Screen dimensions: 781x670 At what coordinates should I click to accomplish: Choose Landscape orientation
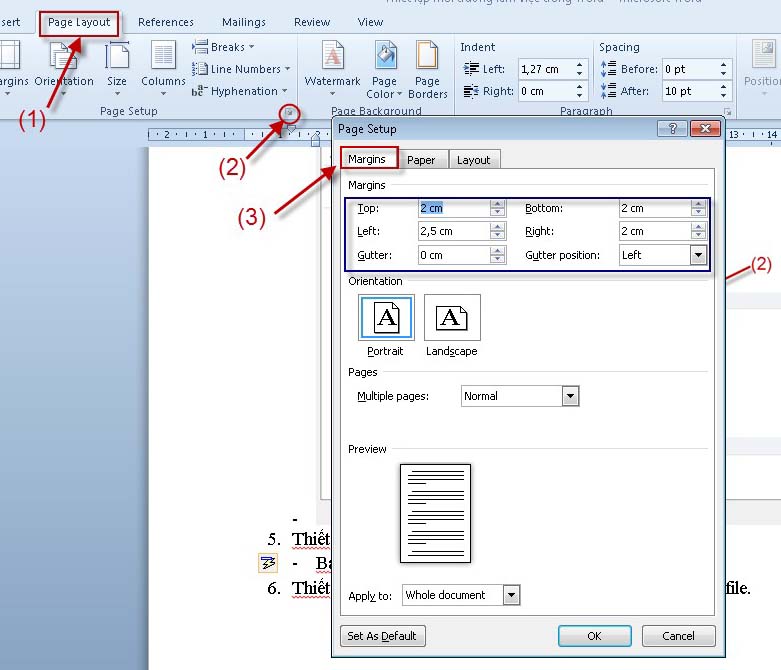tap(452, 325)
